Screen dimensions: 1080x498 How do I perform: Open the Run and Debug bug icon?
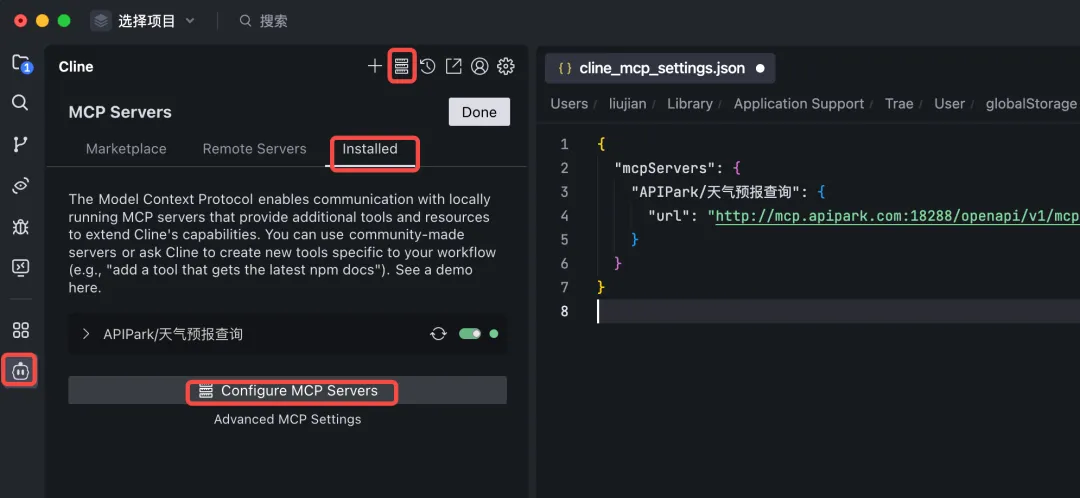[x=21, y=227]
